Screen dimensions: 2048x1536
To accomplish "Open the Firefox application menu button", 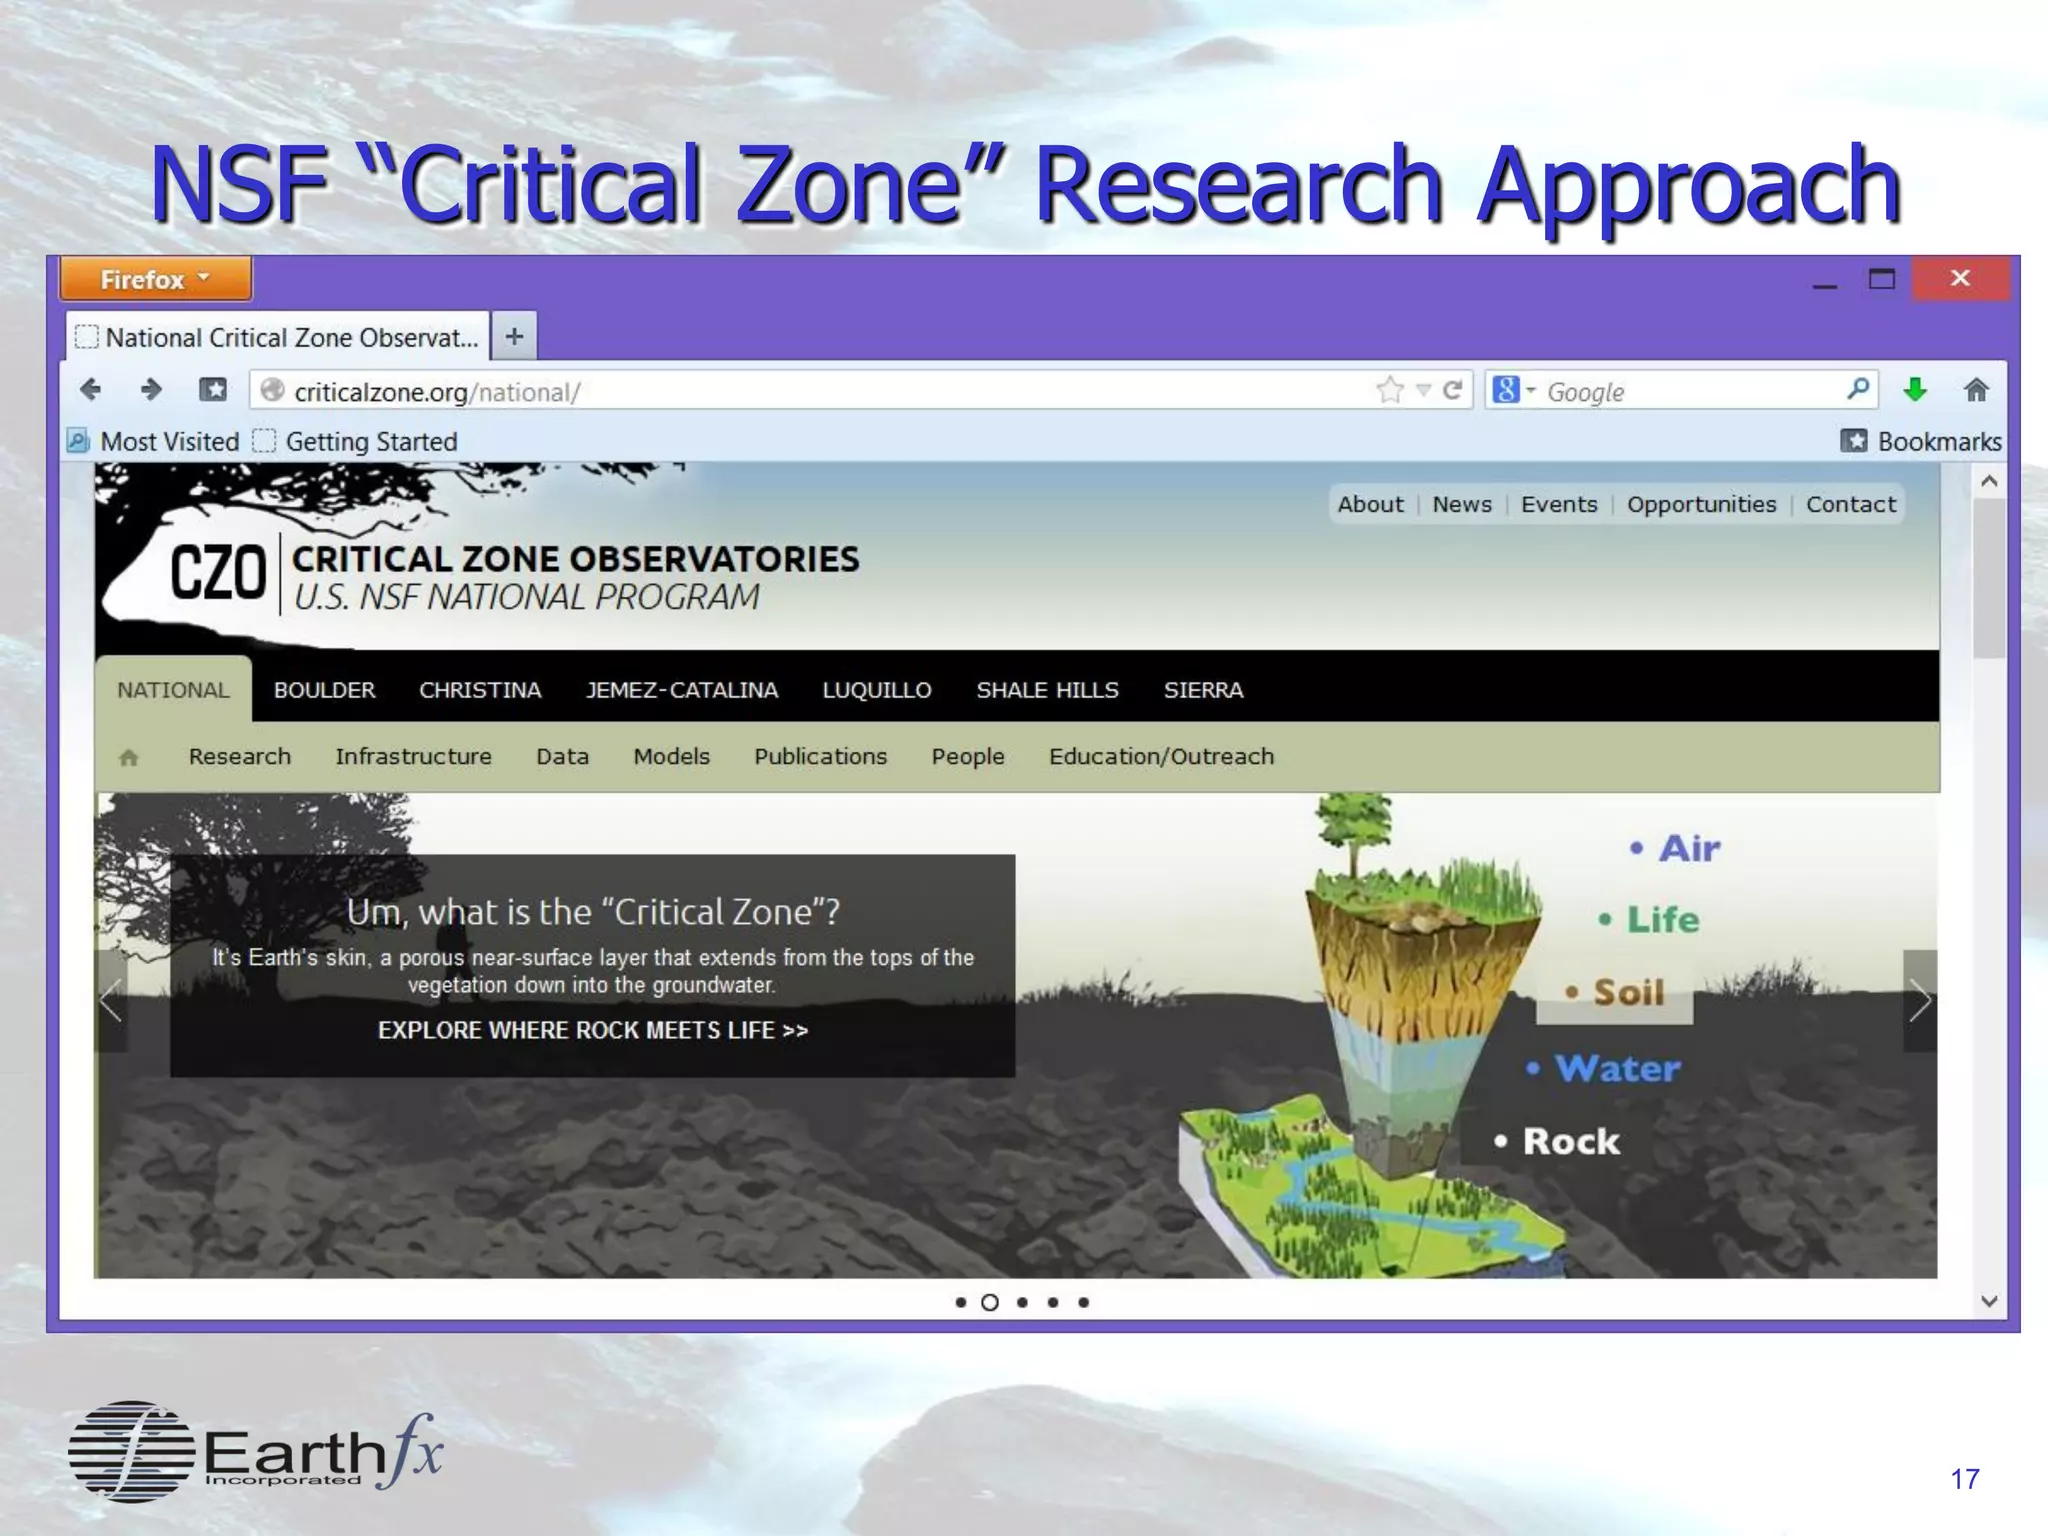I will 156,279.
